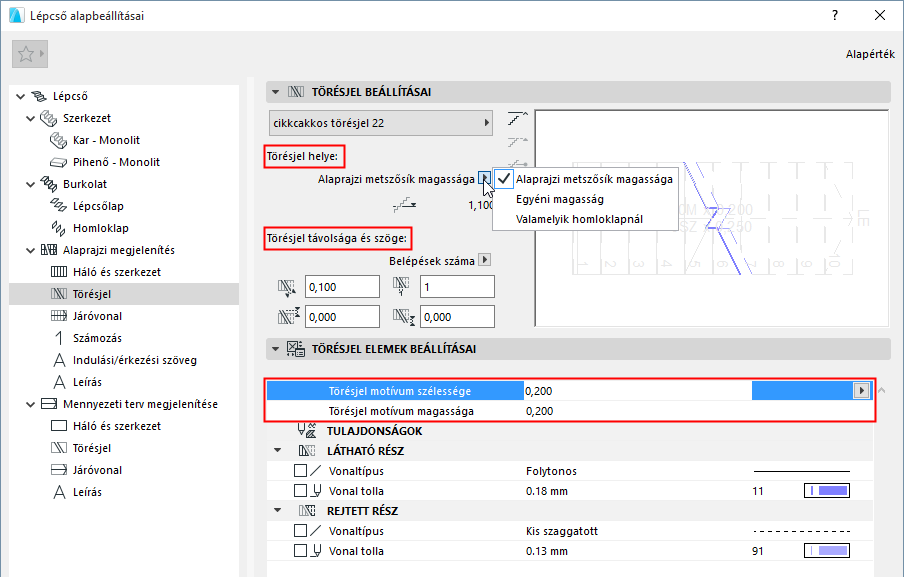This screenshot has height=577, width=904.
Task: Click the Favorites star icon
Action: [x=26, y=54]
